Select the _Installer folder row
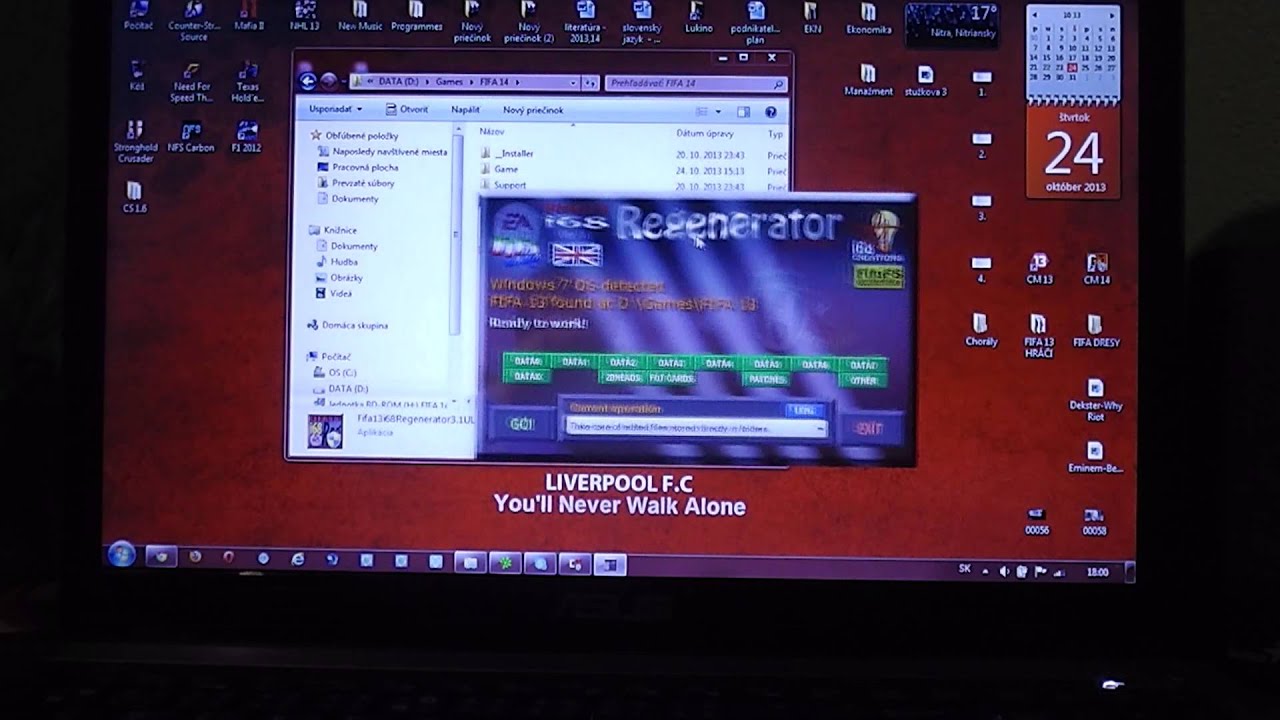 point(632,154)
